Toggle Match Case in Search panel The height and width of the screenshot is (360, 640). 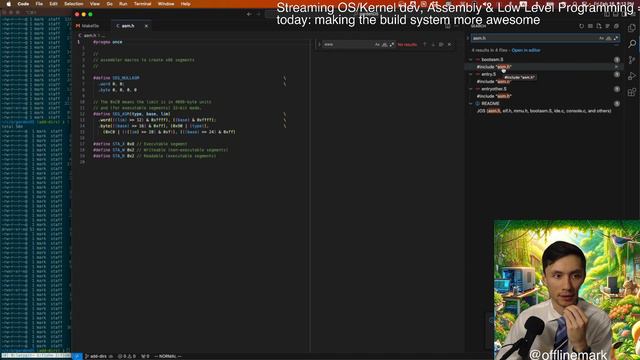(601, 38)
